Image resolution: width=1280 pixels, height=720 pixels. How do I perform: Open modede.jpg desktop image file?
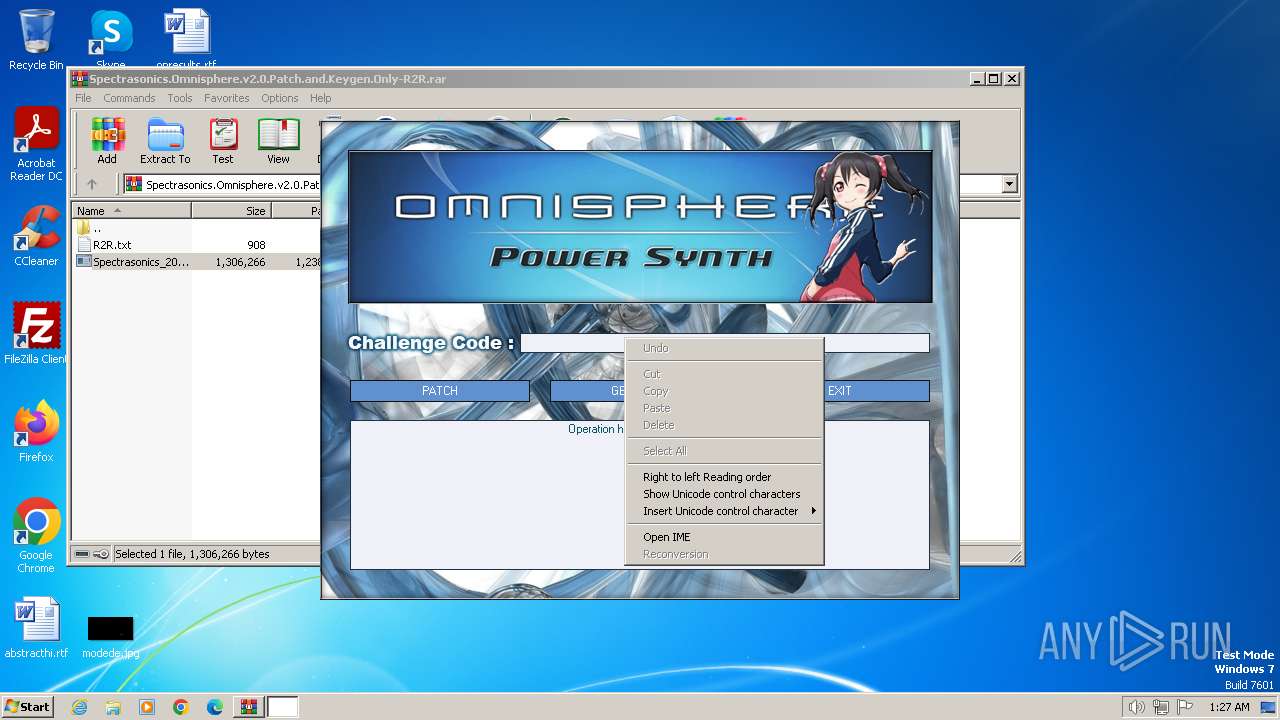110,636
